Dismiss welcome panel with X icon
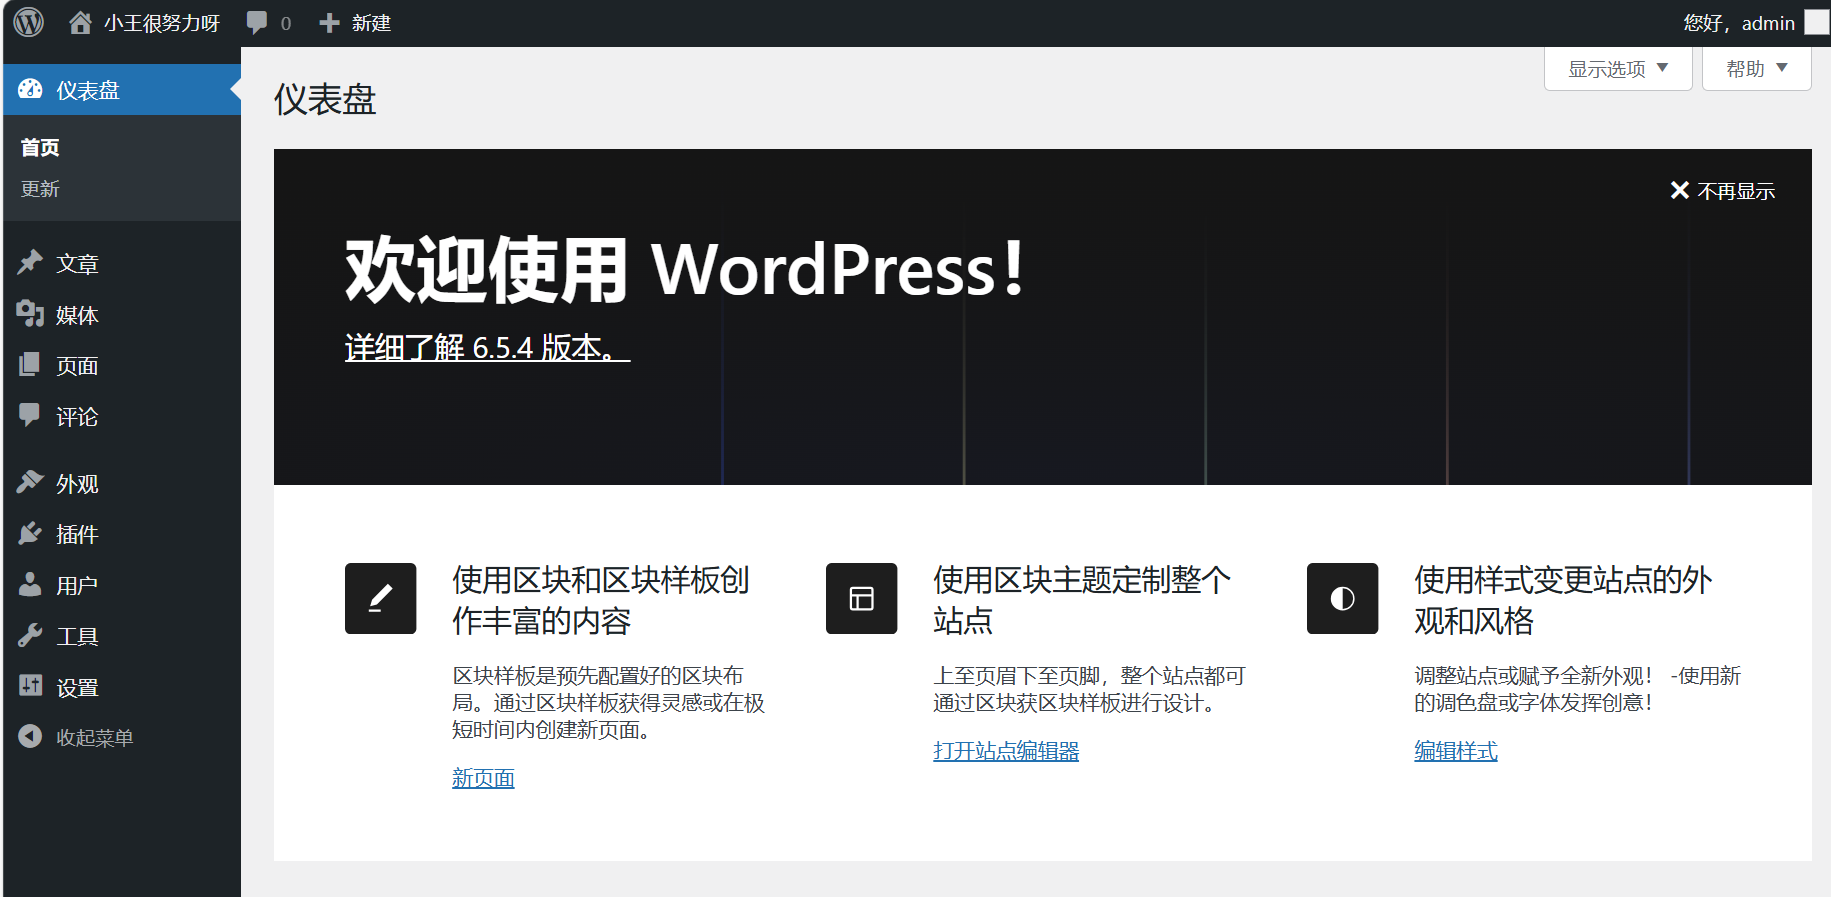Viewport: 1831px width, 897px height. tap(1680, 190)
